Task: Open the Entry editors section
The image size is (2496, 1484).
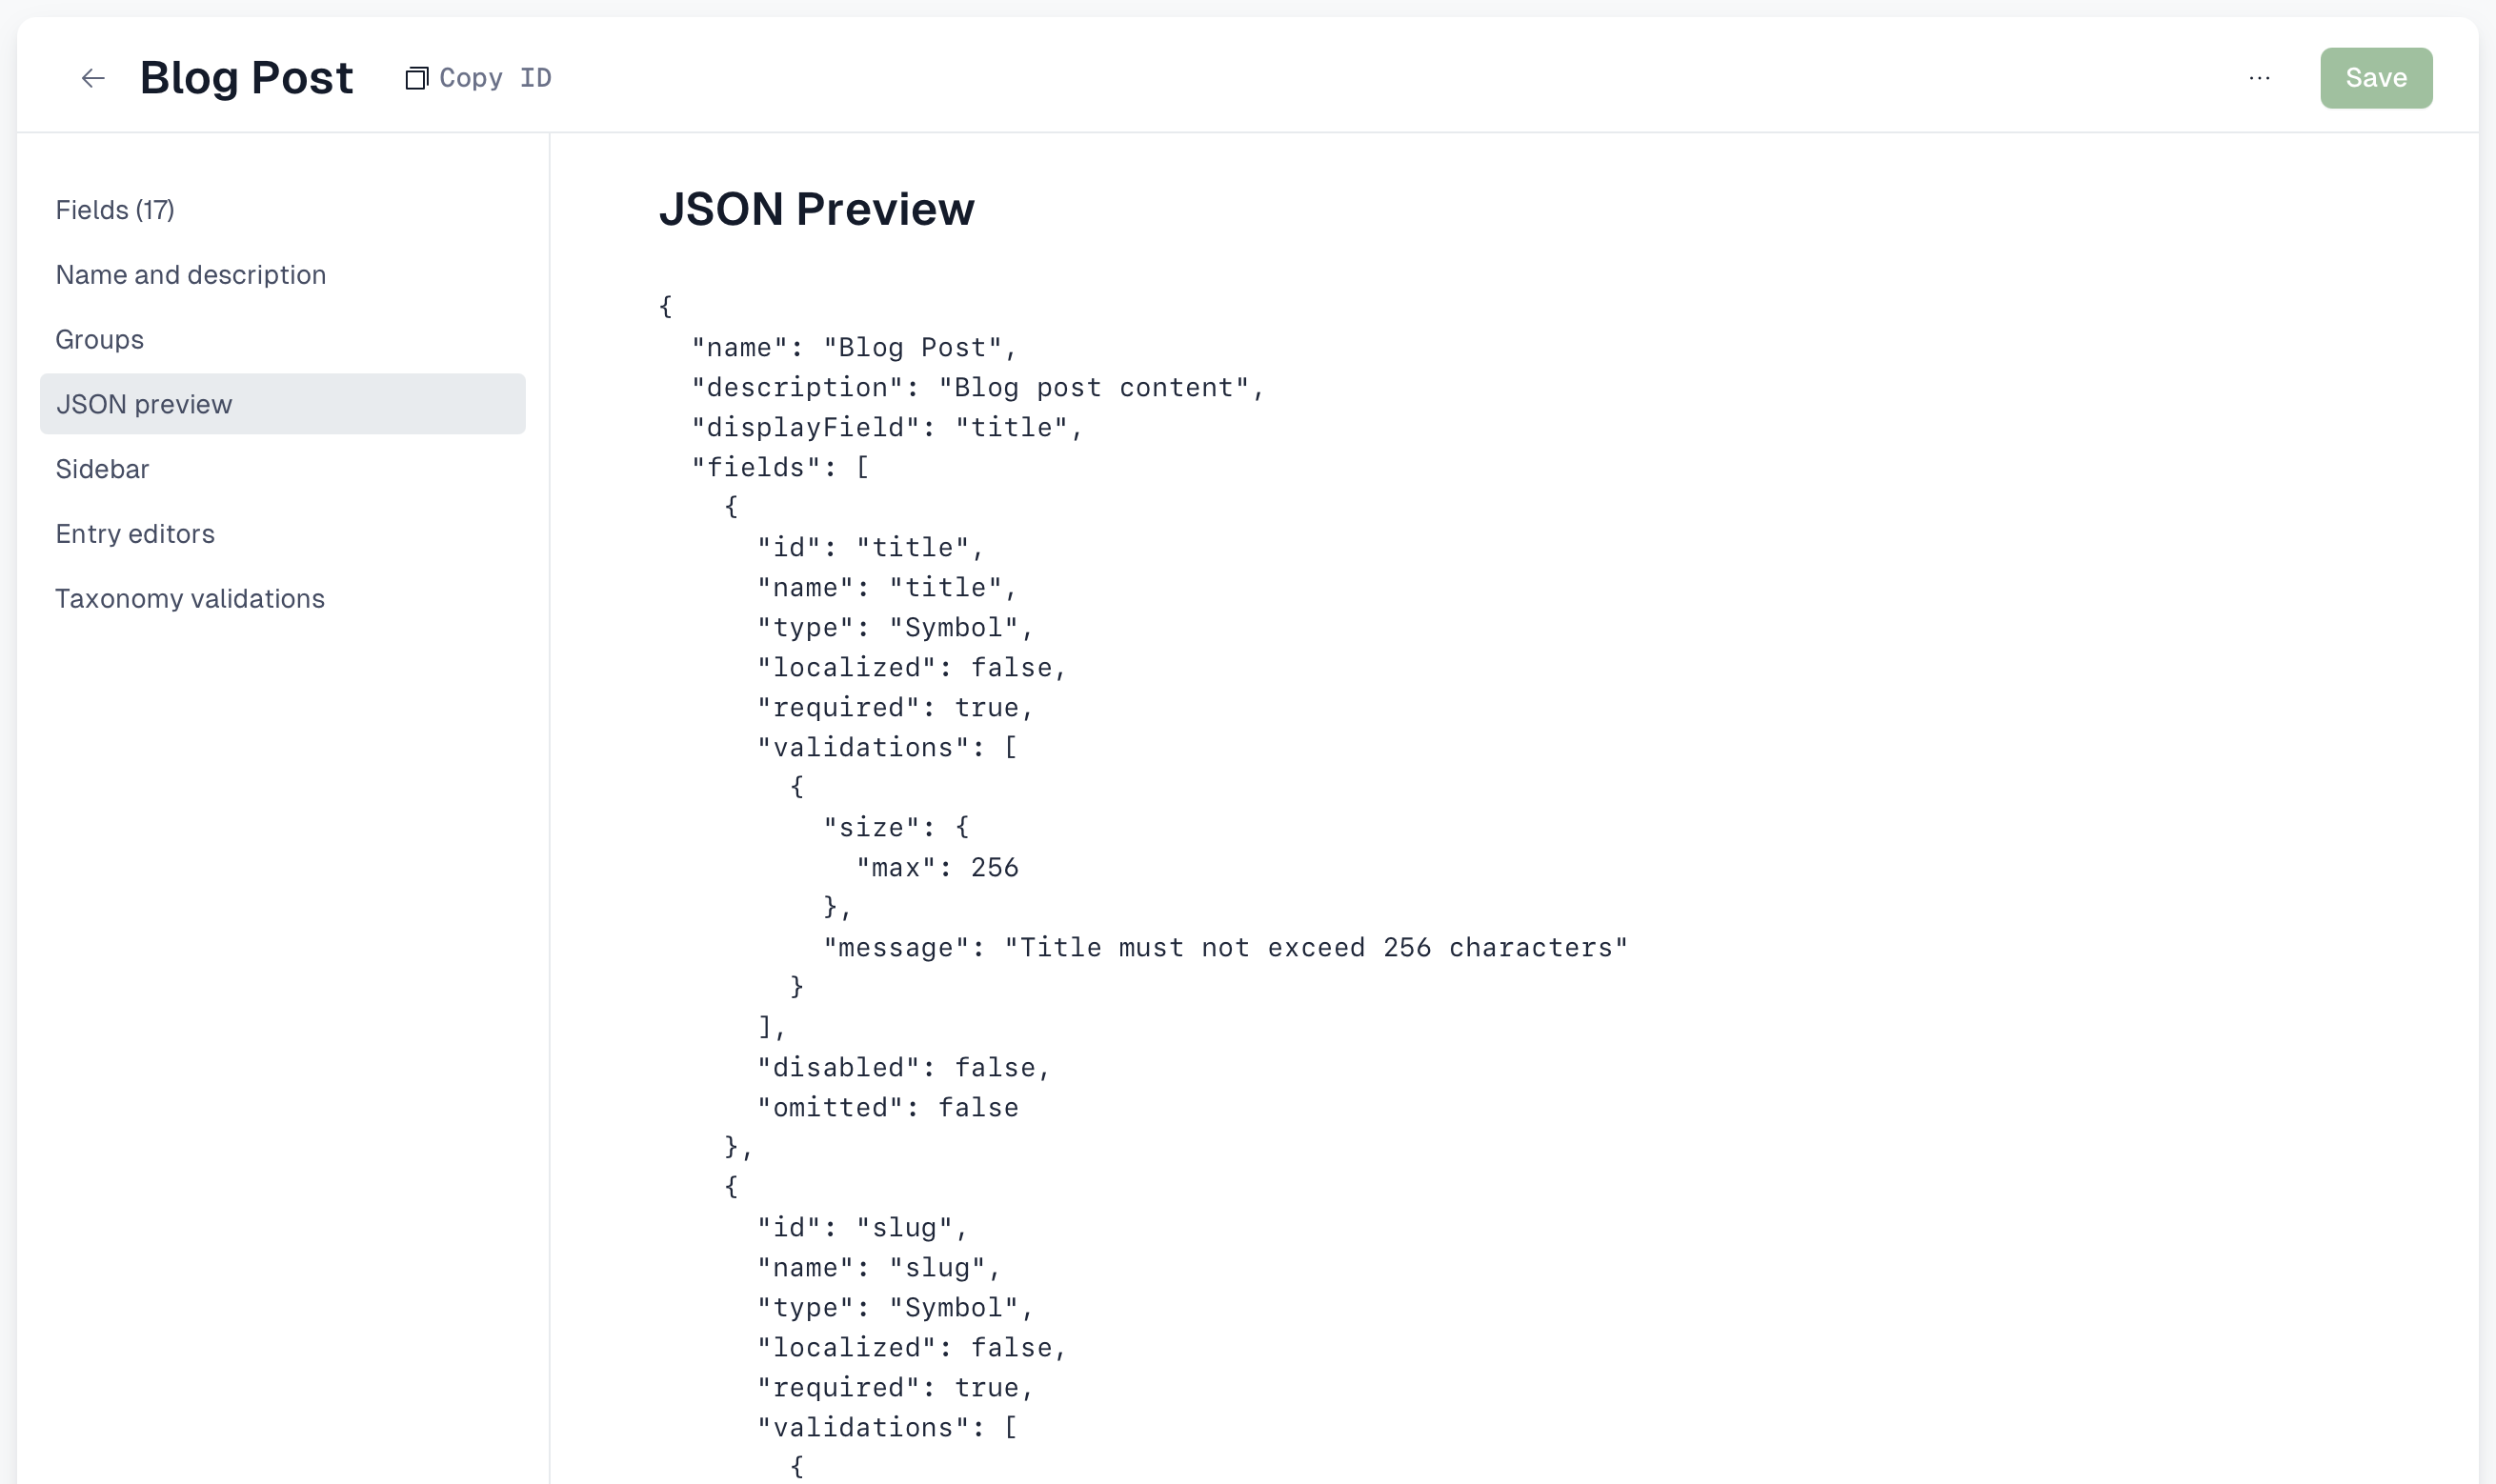Action: click(x=135, y=534)
